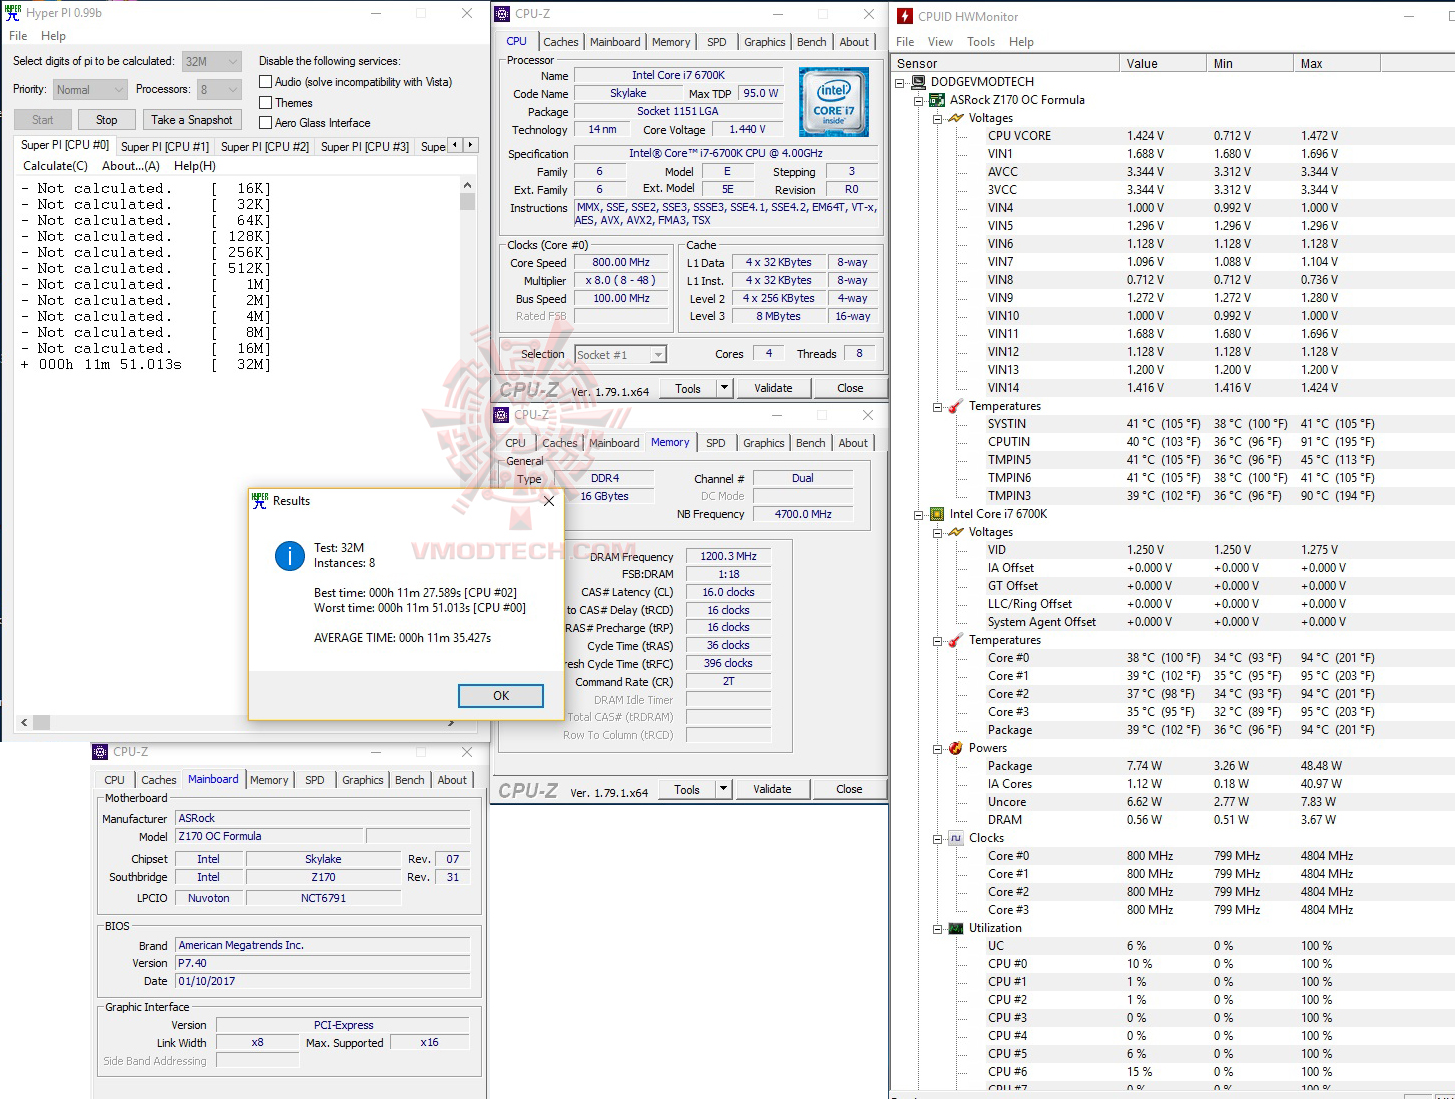Viewport: 1455px width, 1099px height.
Task: Click the Voltages icon above the VID row
Action: coord(956,532)
